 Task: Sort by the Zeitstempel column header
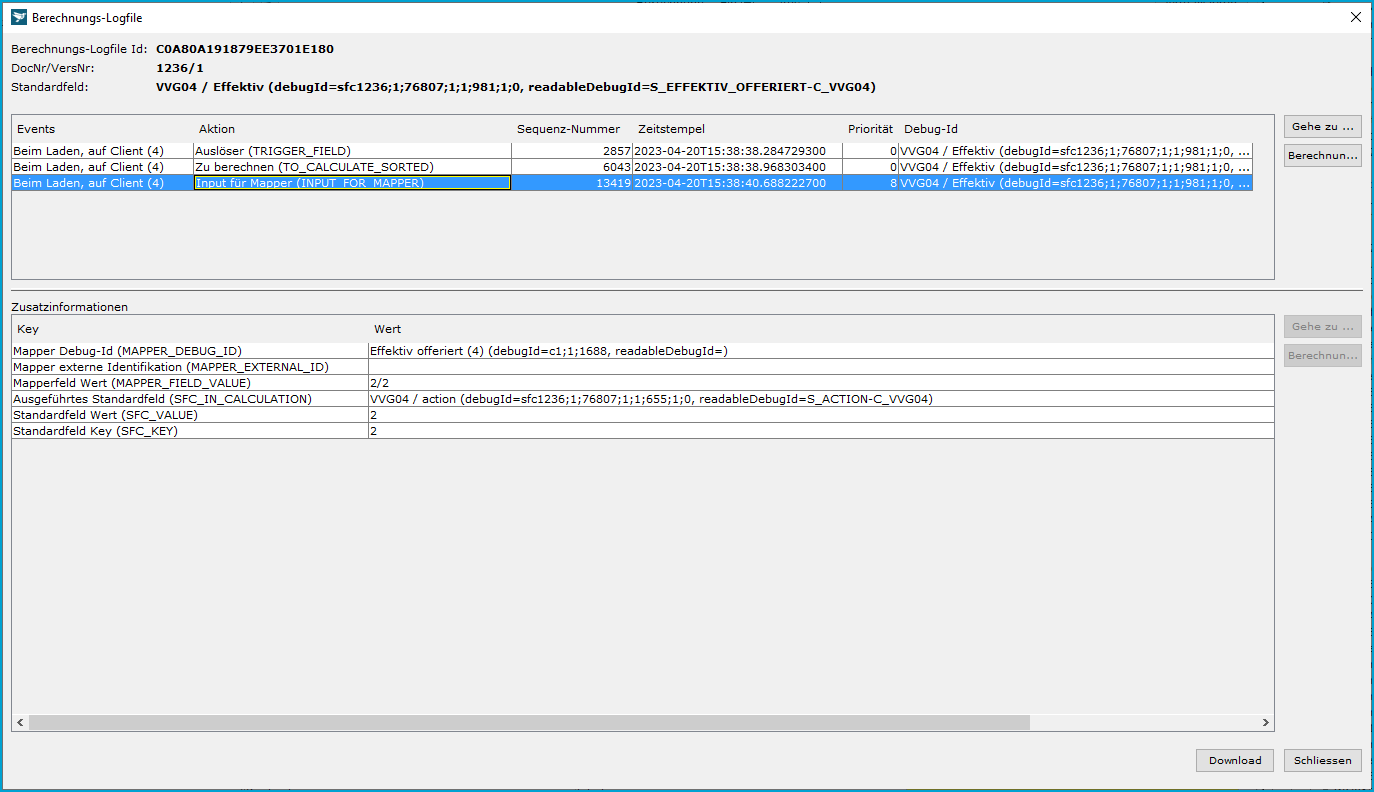[x=671, y=129]
